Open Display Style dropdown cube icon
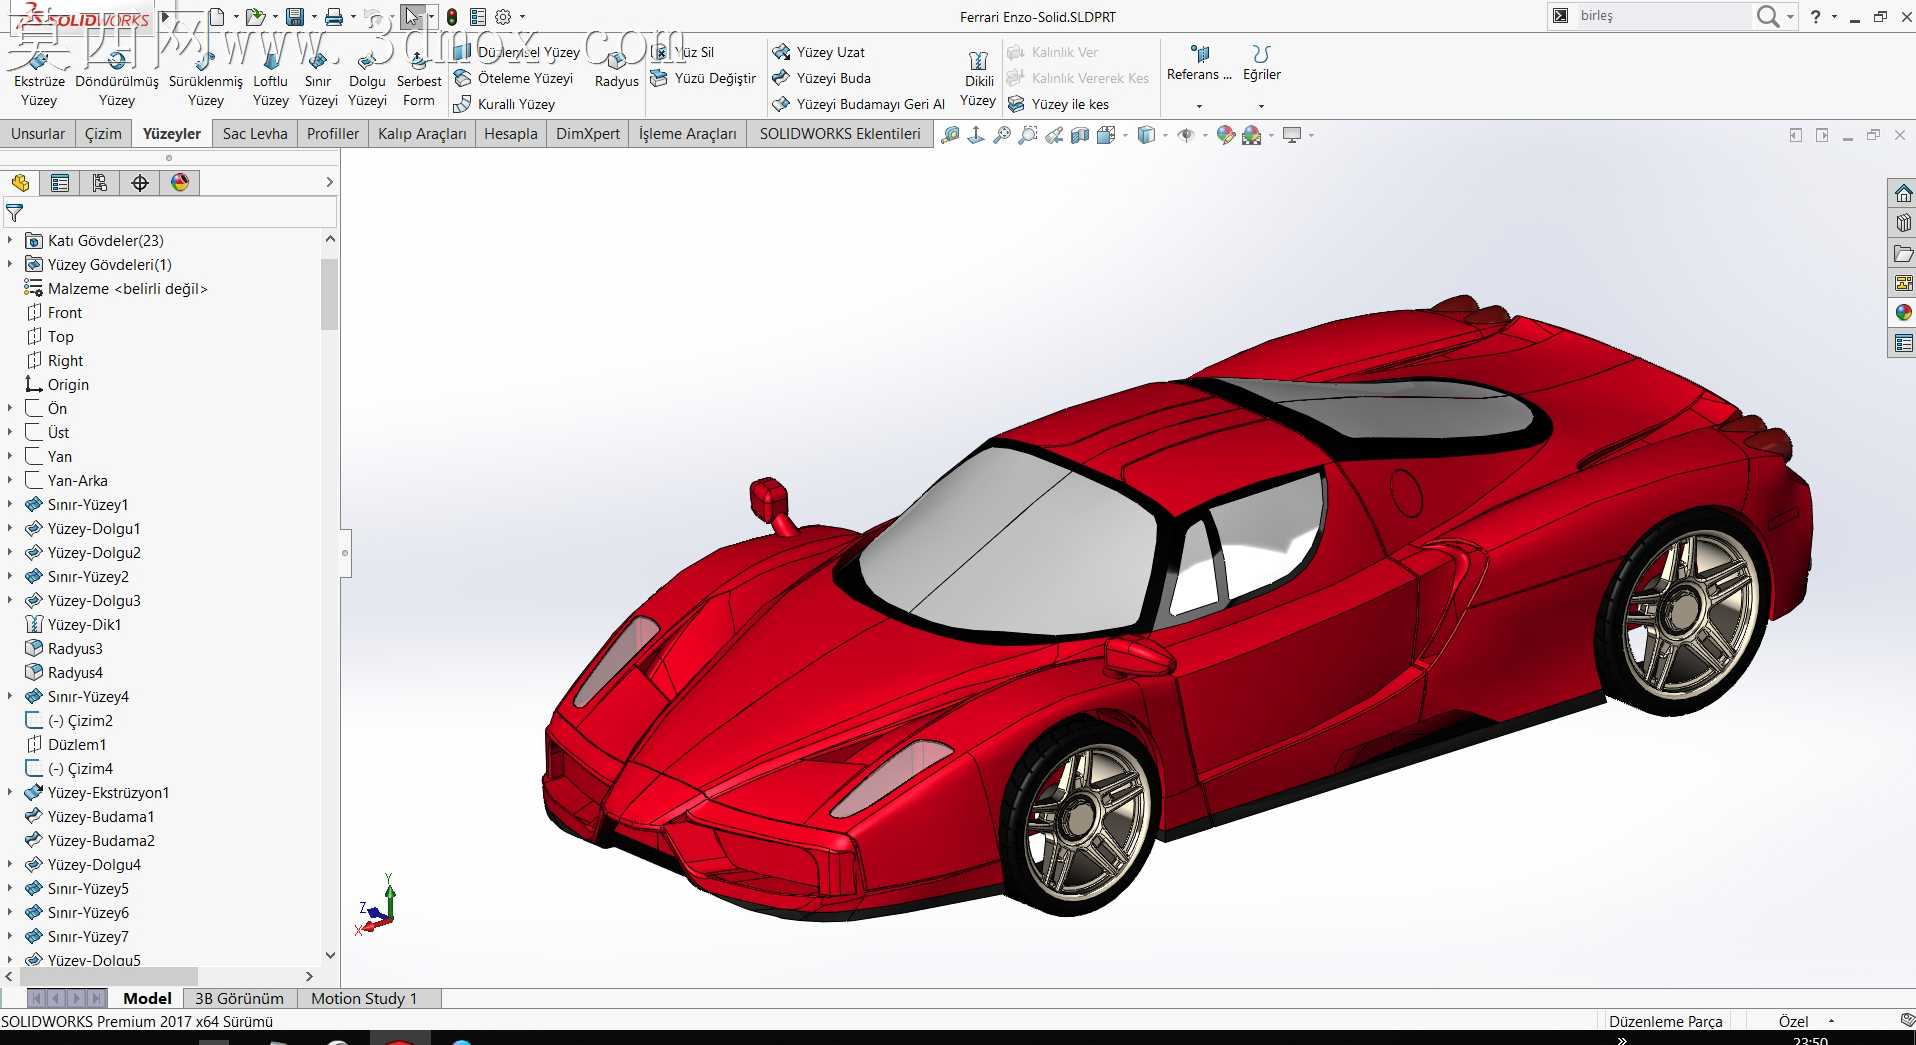 point(1147,135)
